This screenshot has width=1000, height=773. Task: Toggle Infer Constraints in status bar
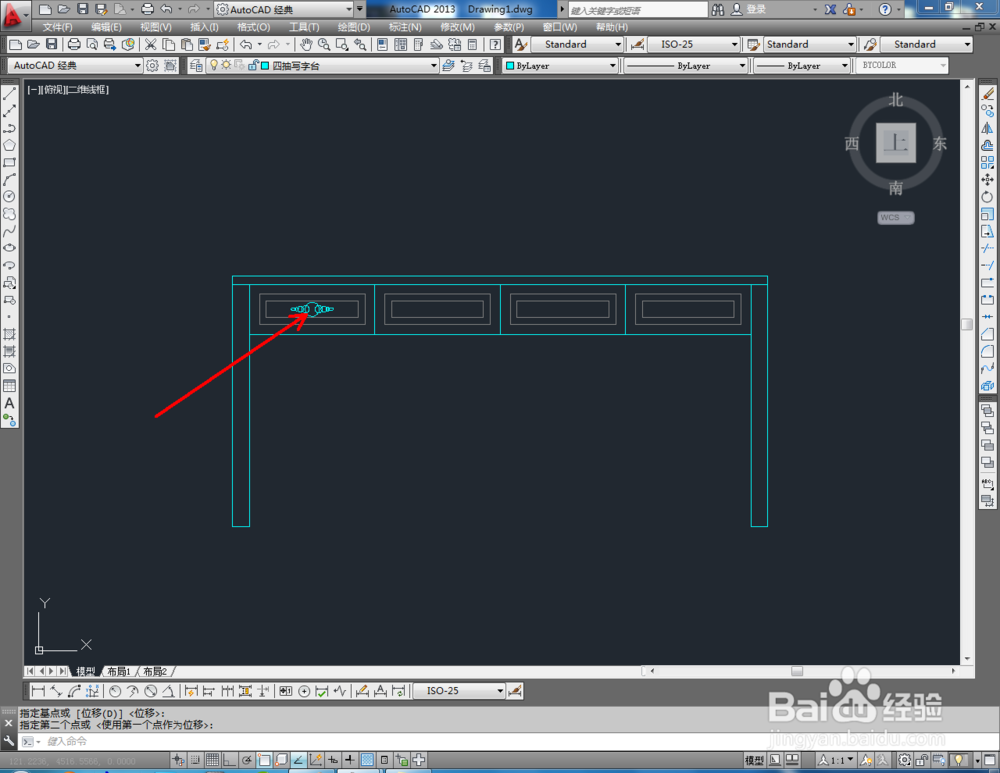(178, 760)
